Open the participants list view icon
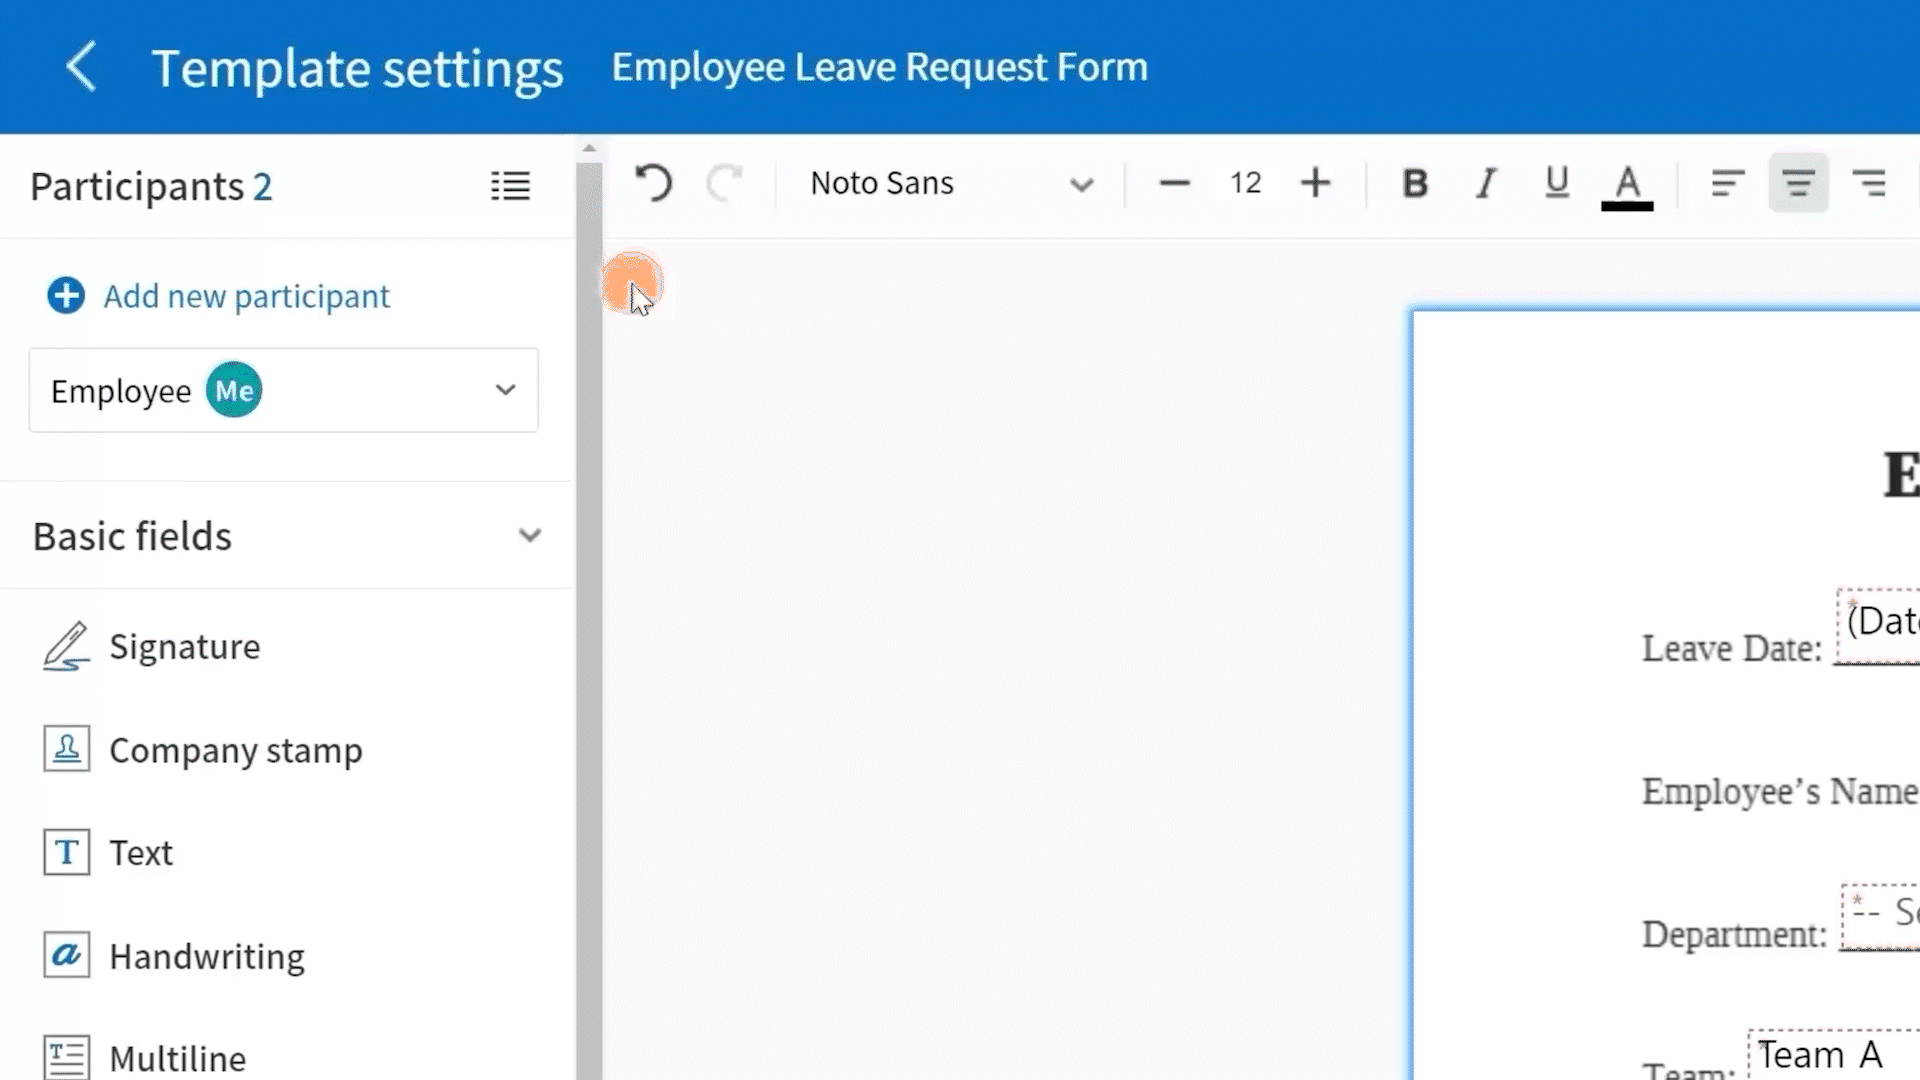 (510, 186)
